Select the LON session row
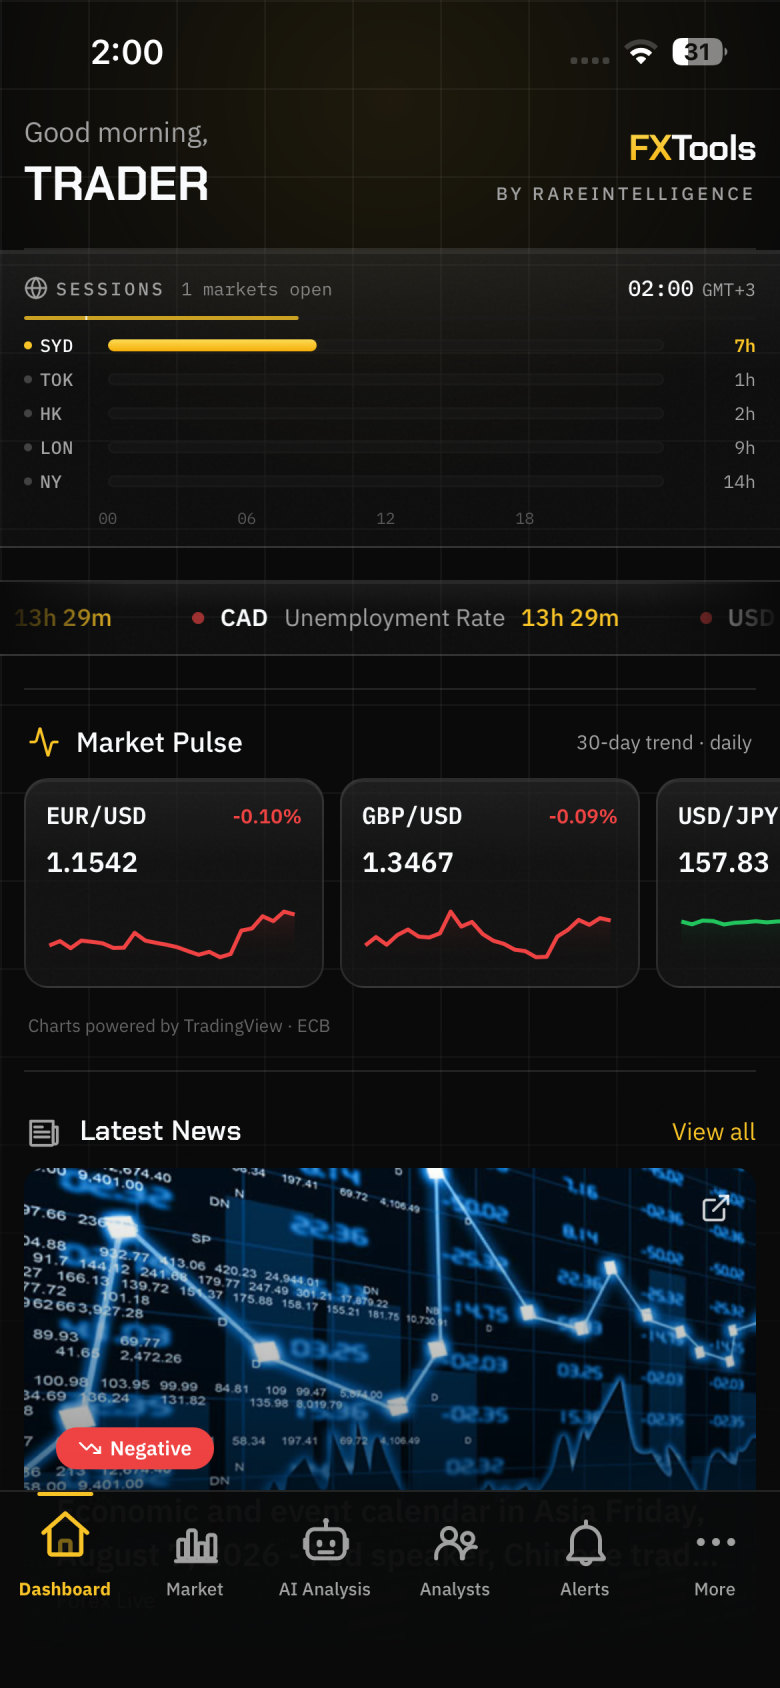 tap(390, 448)
